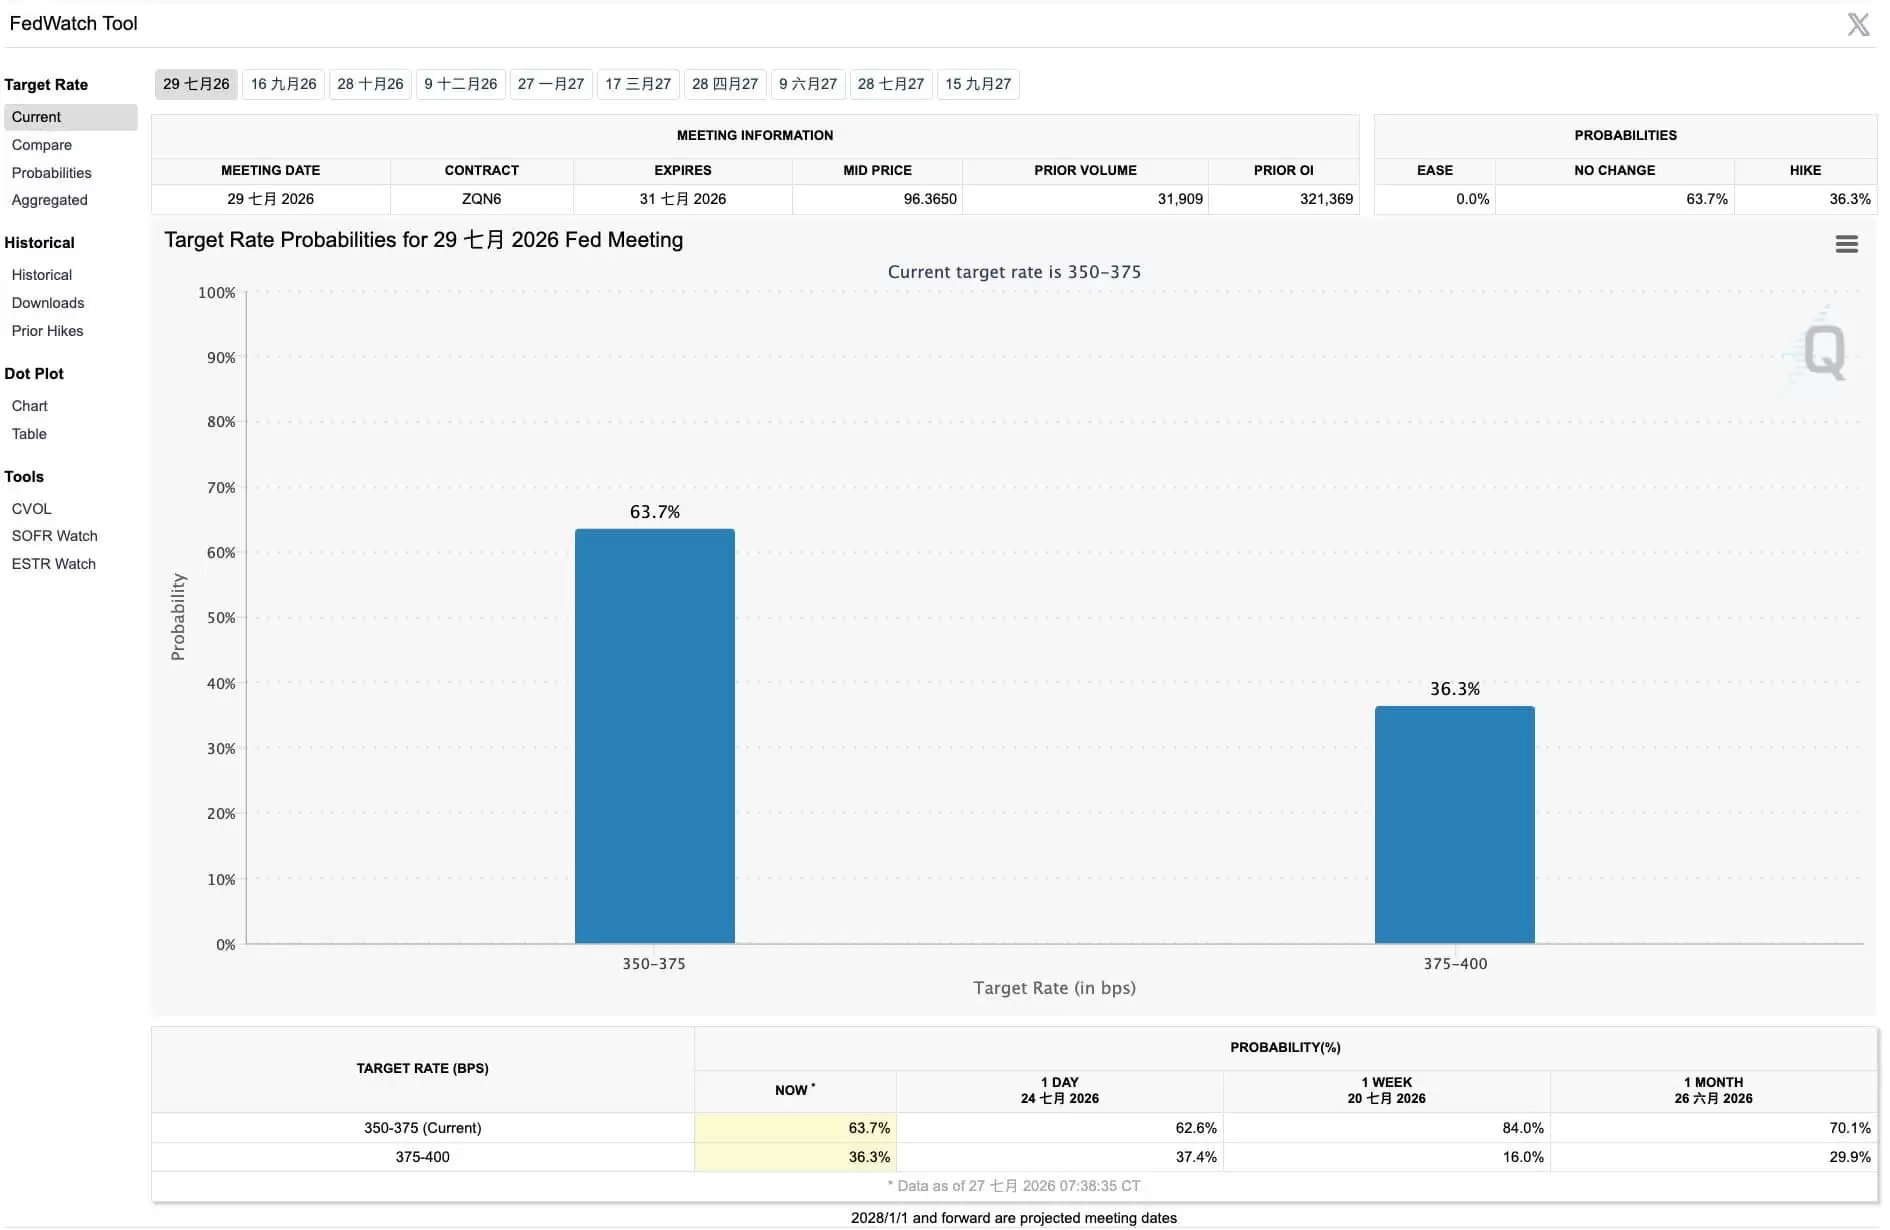Click the 1 DAY column header
Image resolution: width=1890 pixels, height=1230 pixels.
point(1060,1090)
